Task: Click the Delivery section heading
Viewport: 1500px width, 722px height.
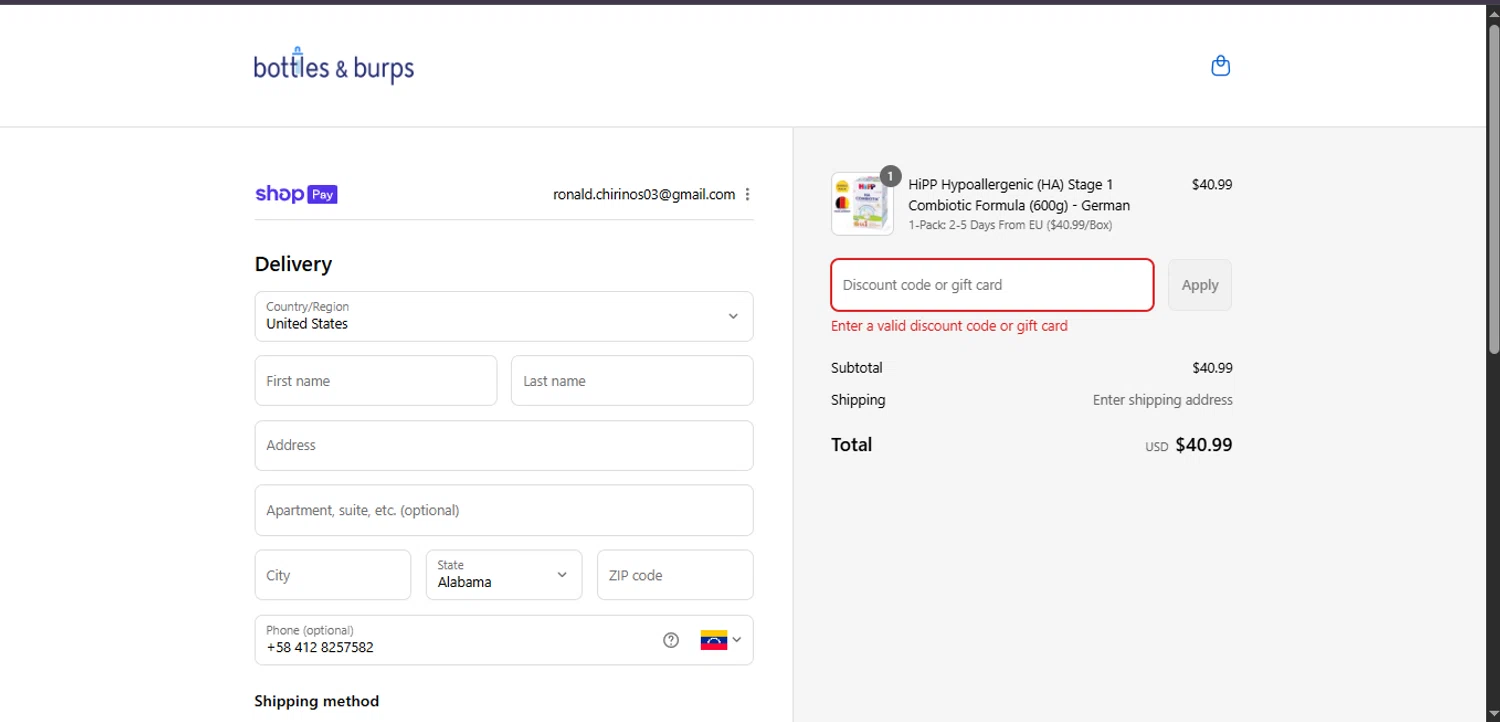Action: pyautogui.click(x=293, y=264)
